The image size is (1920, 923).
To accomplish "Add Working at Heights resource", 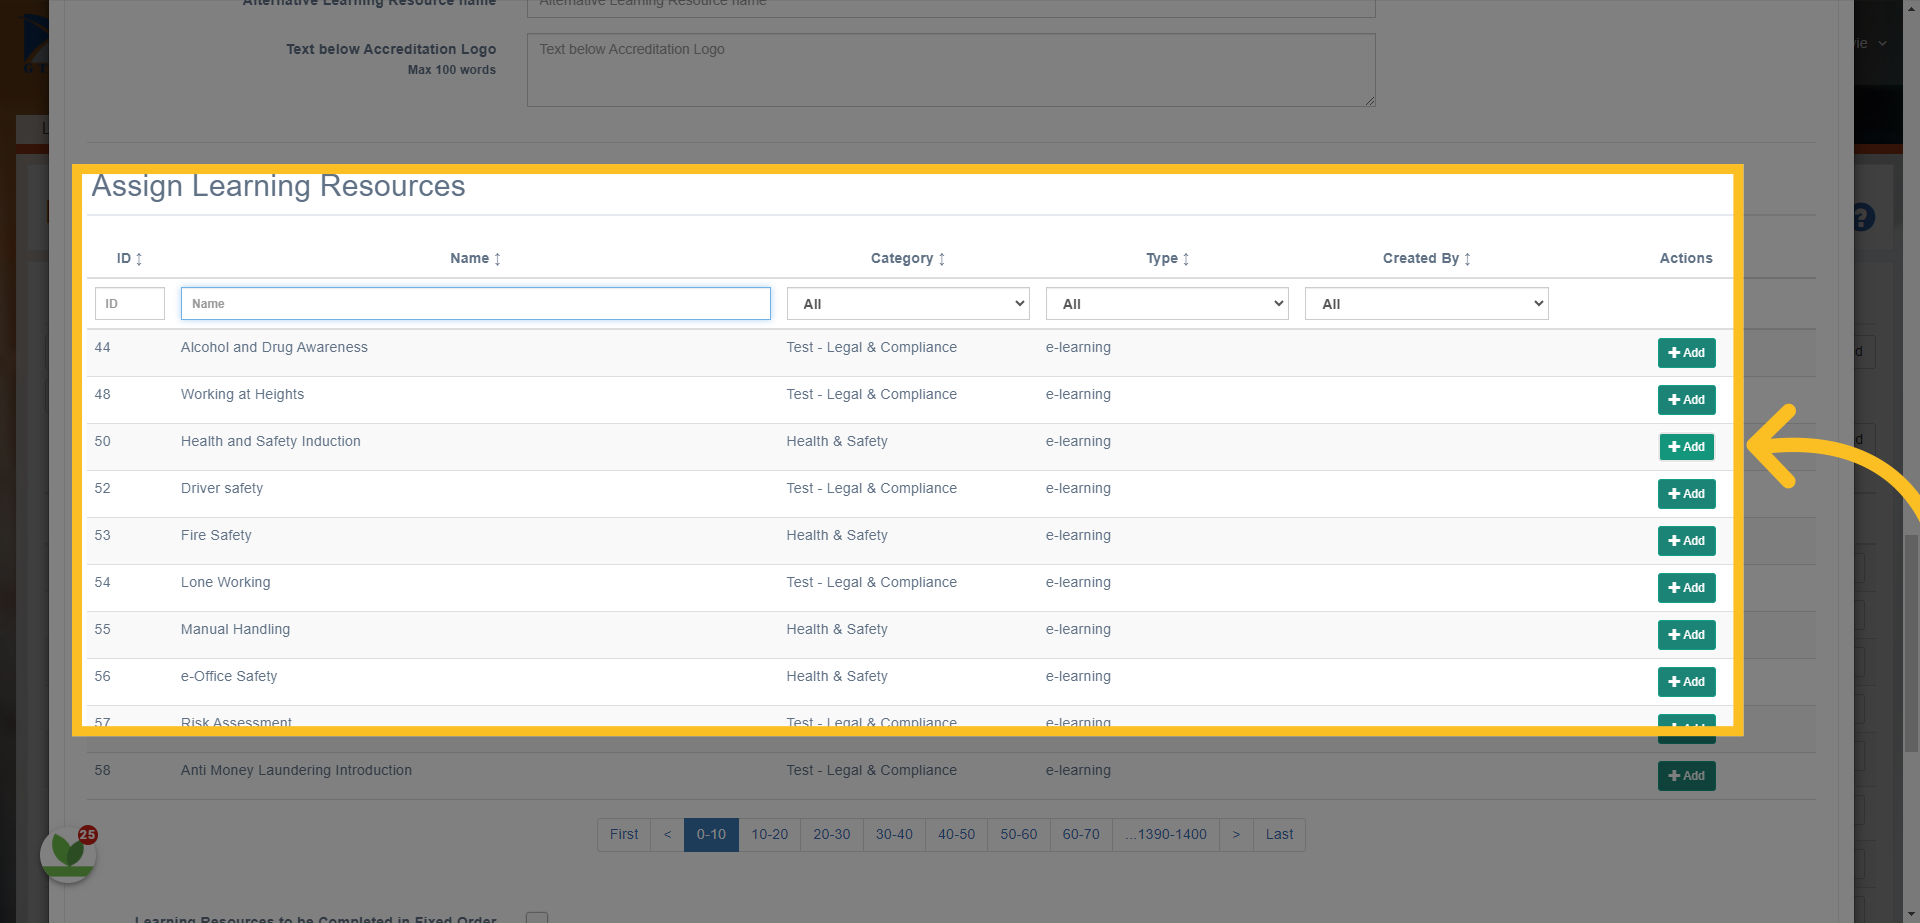I will pyautogui.click(x=1686, y=400).
